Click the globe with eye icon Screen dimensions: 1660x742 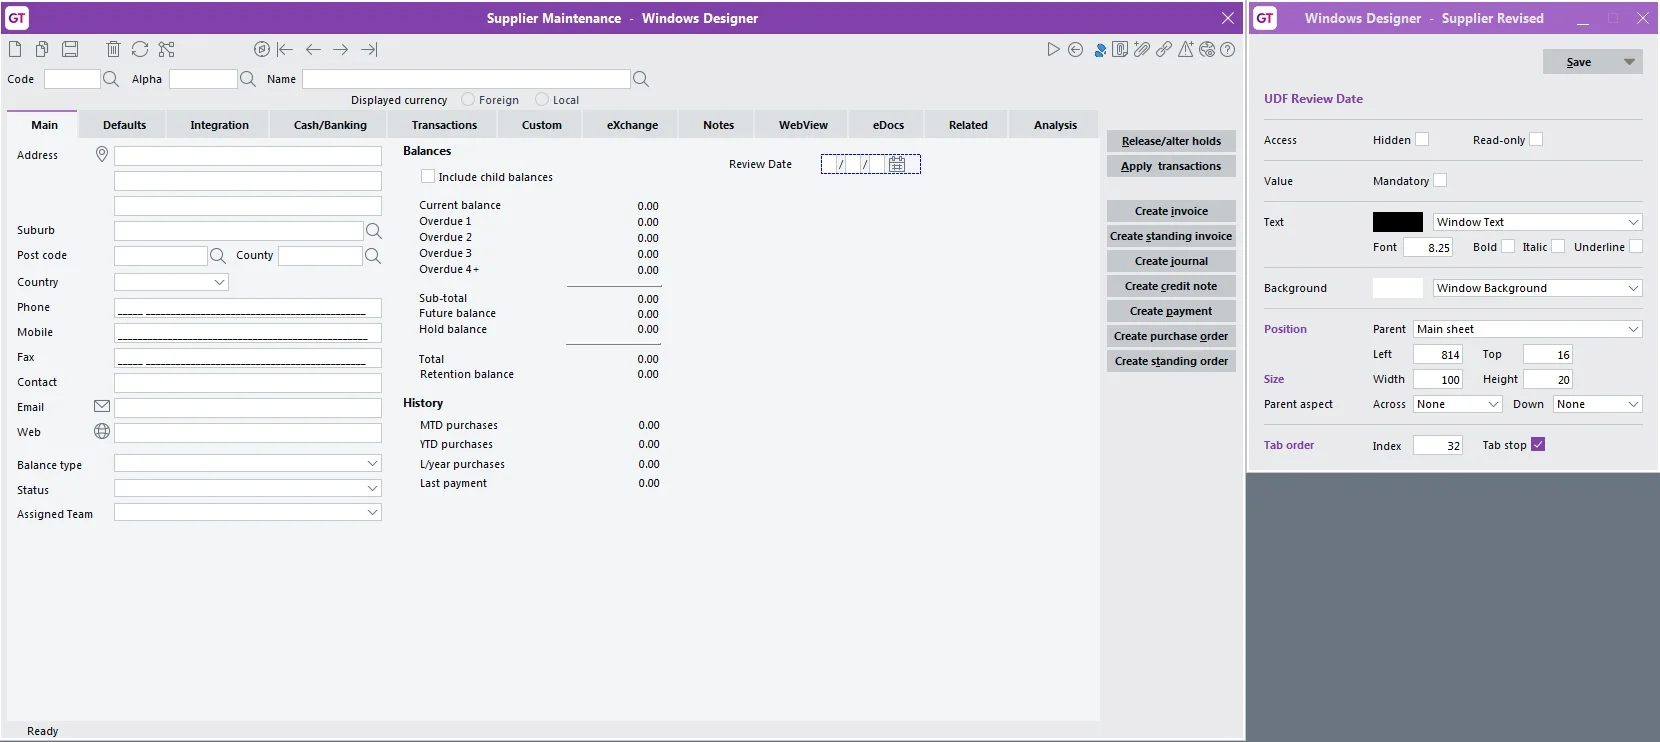click(1207, 49)
